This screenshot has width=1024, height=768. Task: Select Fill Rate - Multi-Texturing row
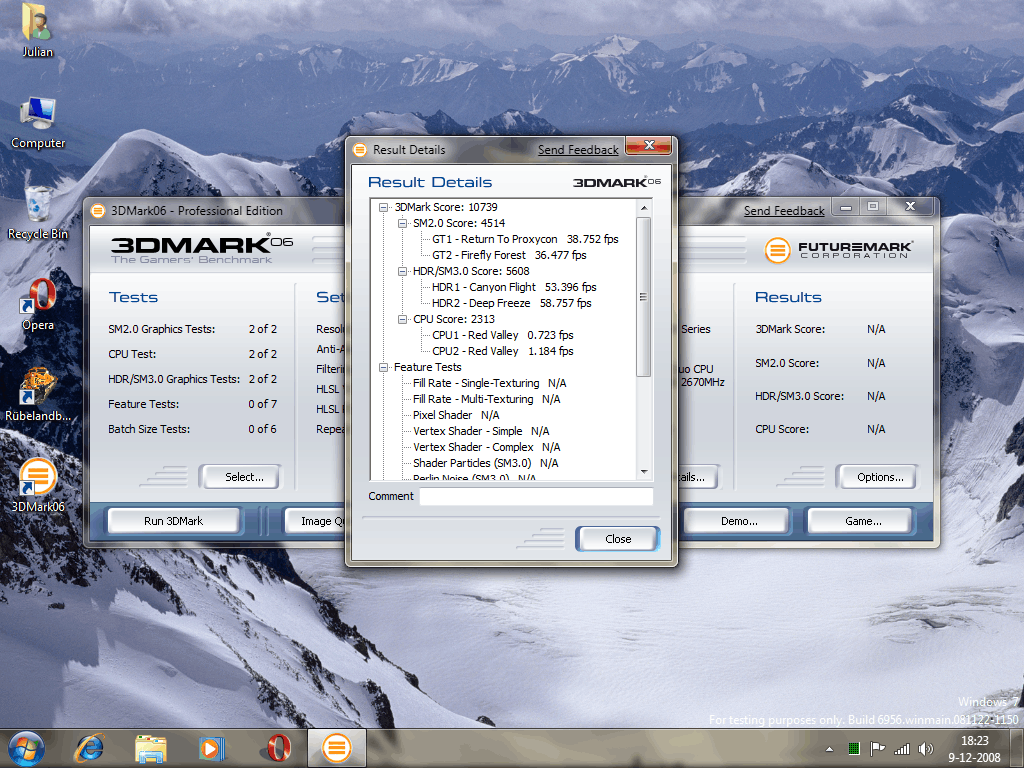pos(487,399)
